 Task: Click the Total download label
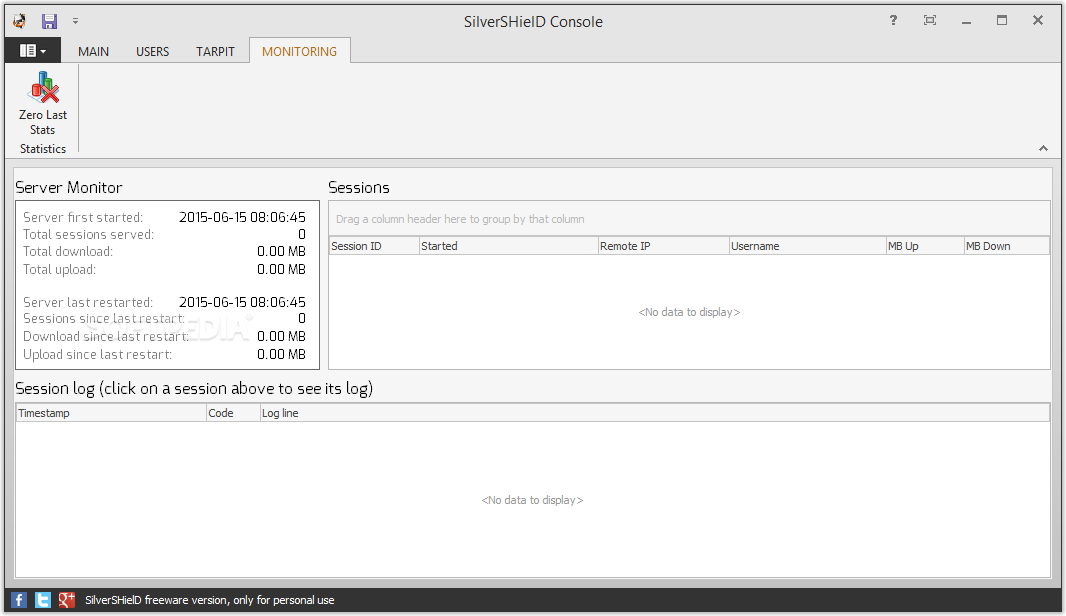pyautogui.click(x=68, y=252)
